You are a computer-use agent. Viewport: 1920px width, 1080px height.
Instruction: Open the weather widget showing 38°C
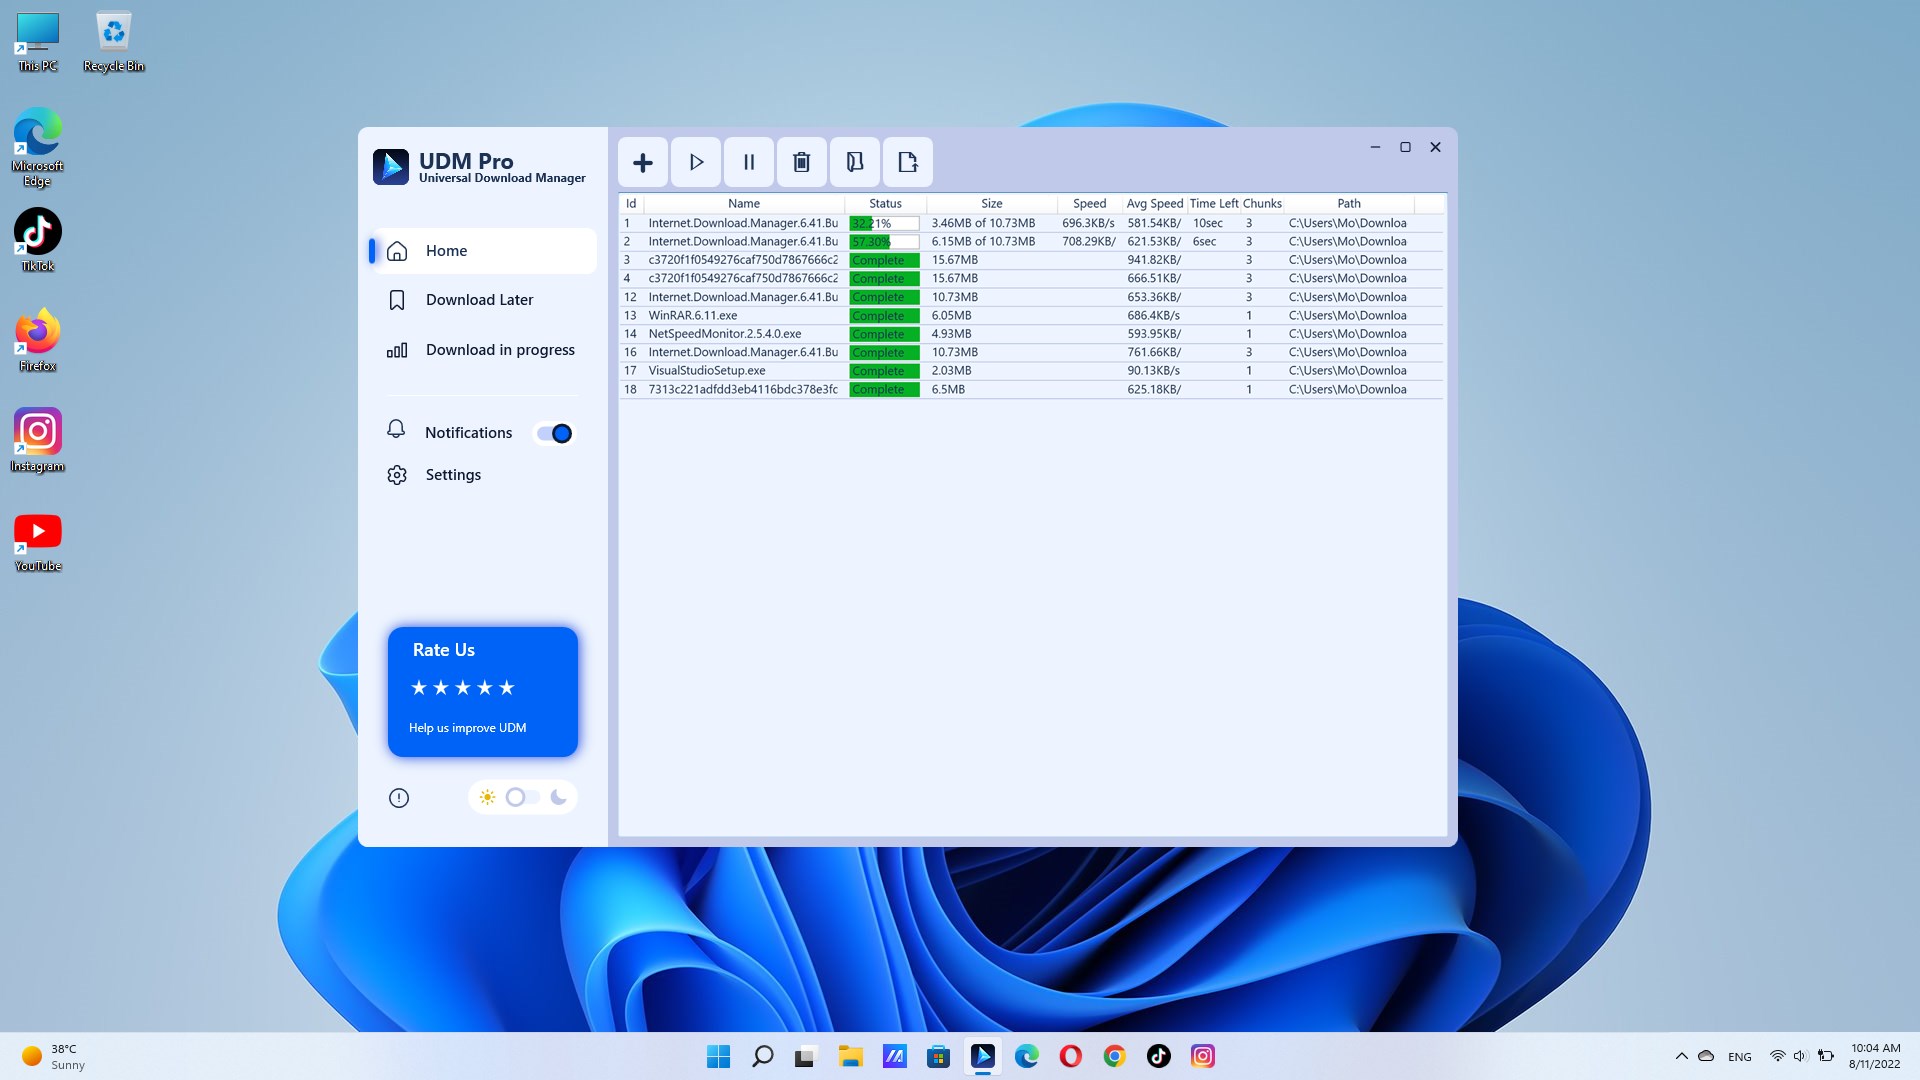point(55,1056)
